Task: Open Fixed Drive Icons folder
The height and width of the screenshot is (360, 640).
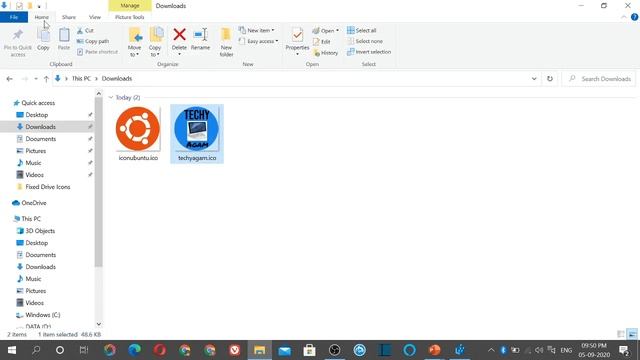Action: pos(47,187)
